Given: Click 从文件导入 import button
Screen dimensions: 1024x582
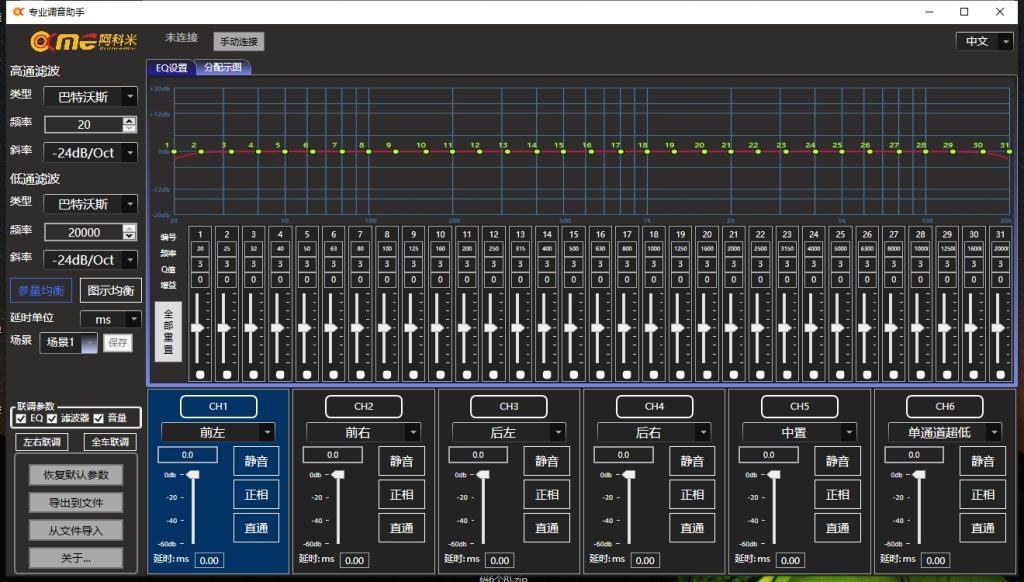Looking at the screenshot, I should coord(76,530).
